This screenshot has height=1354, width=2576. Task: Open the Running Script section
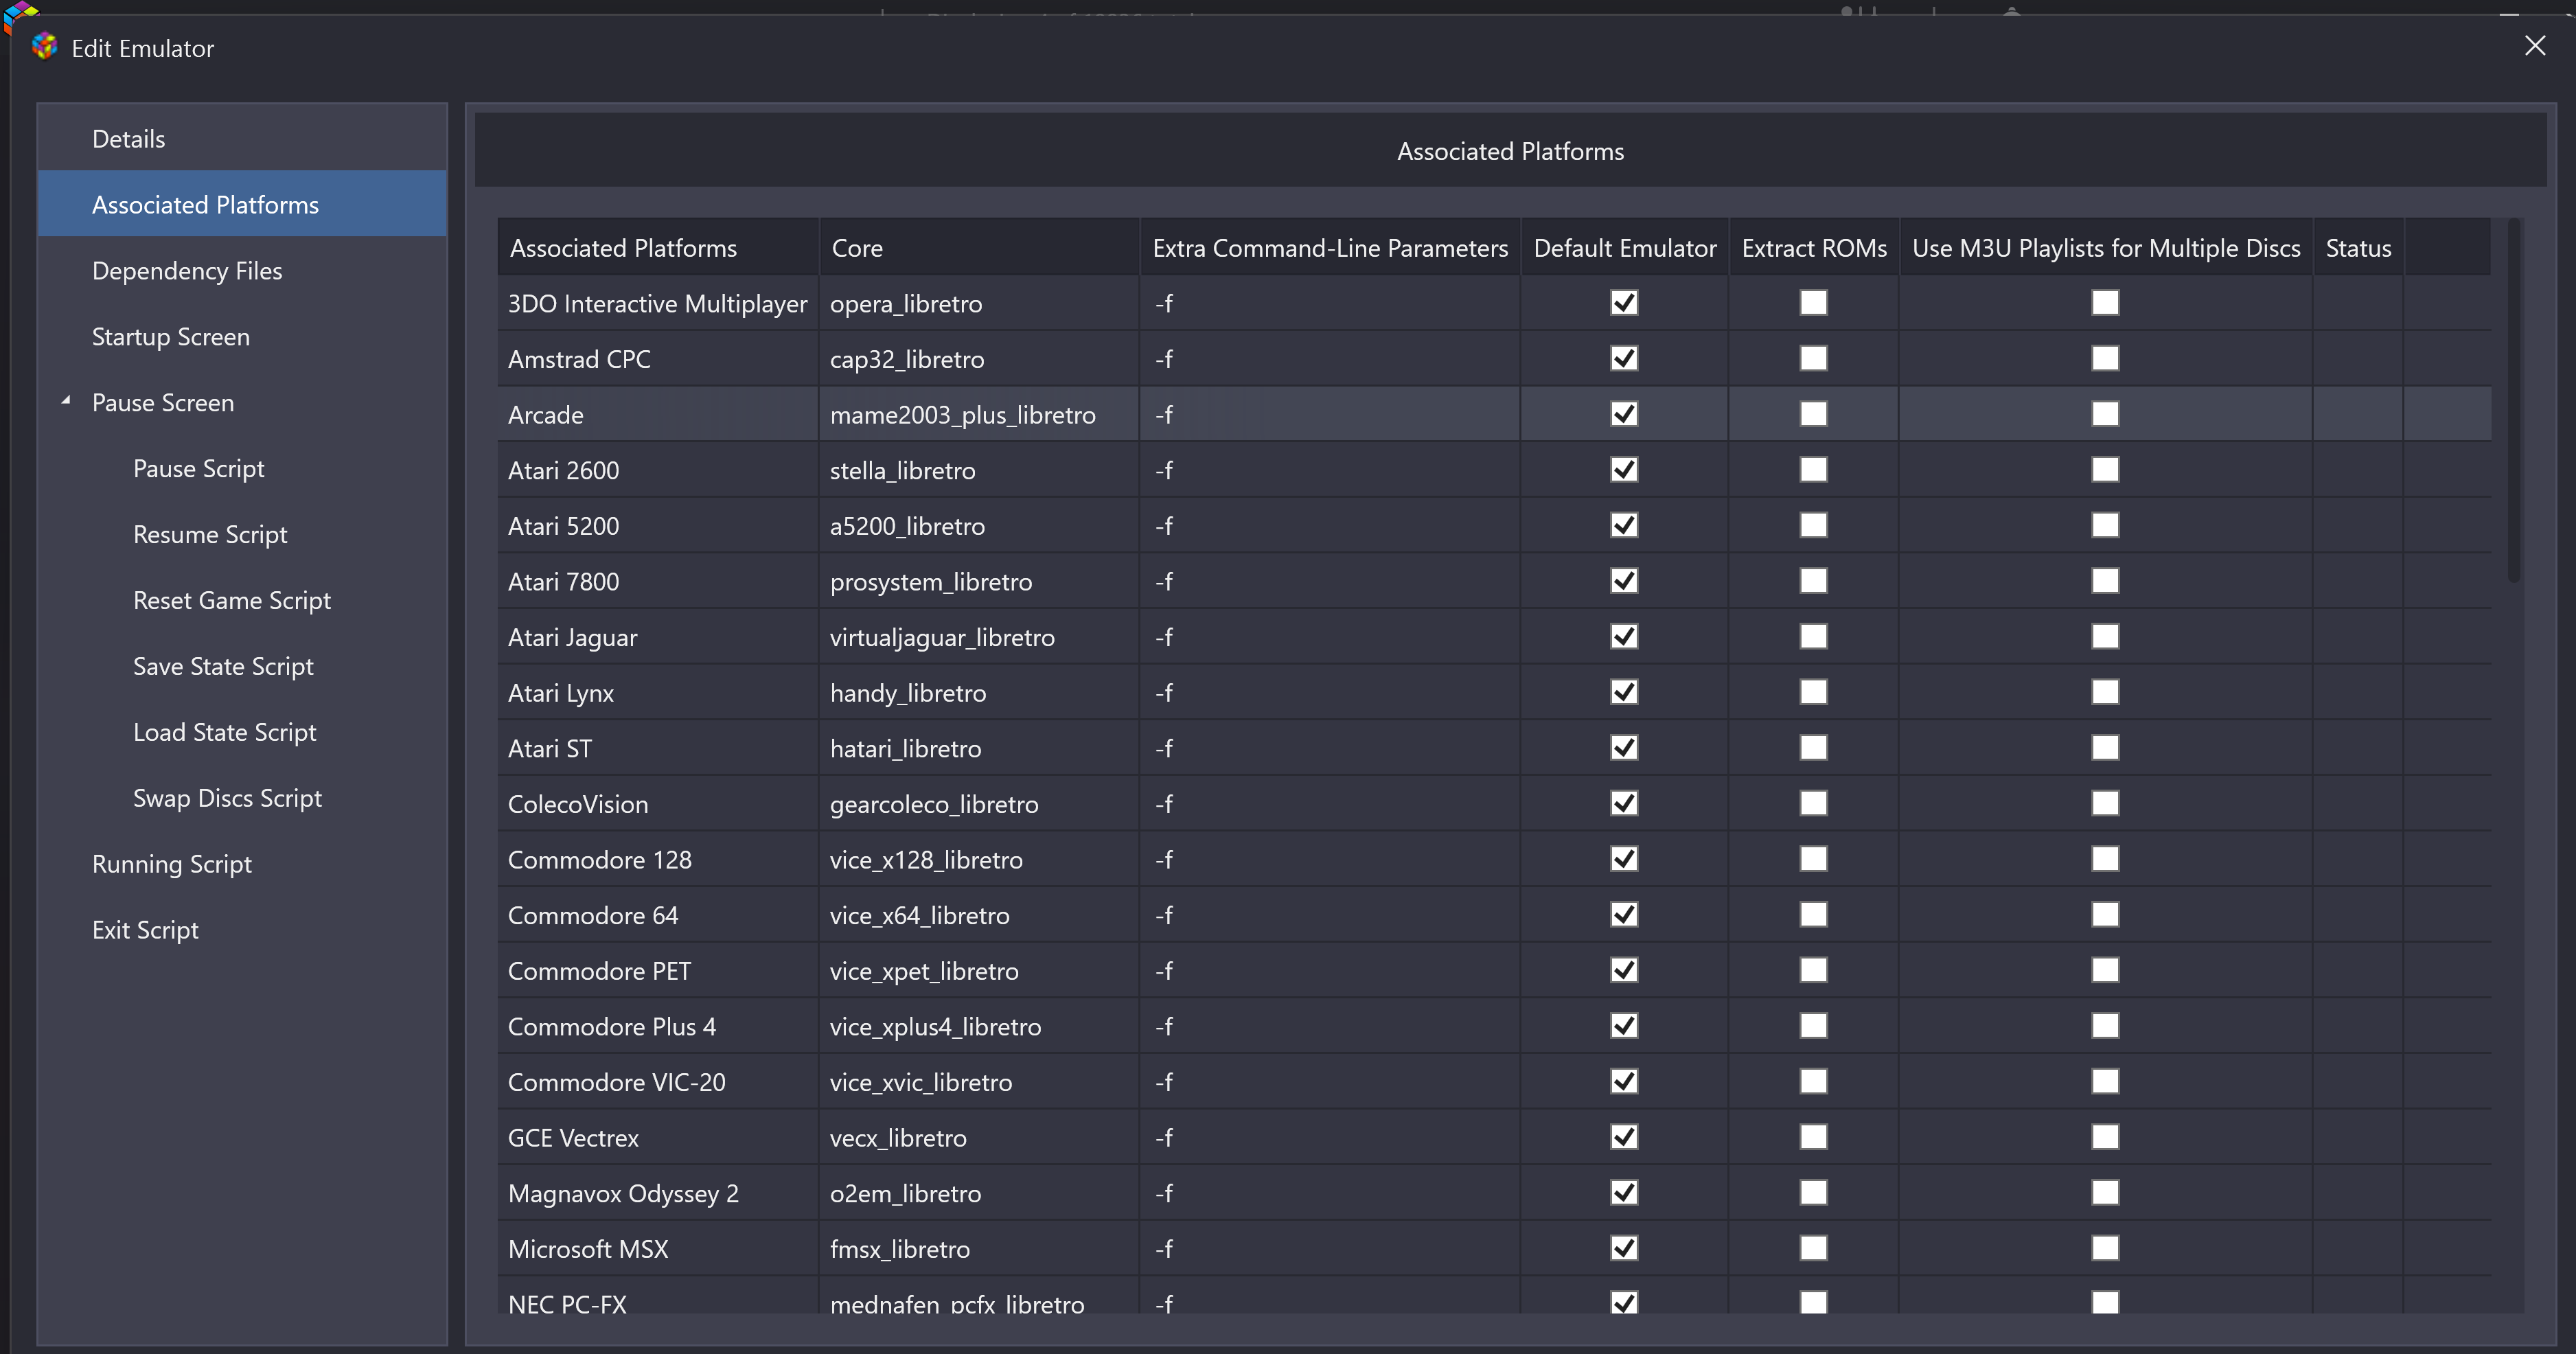(242, 864)
